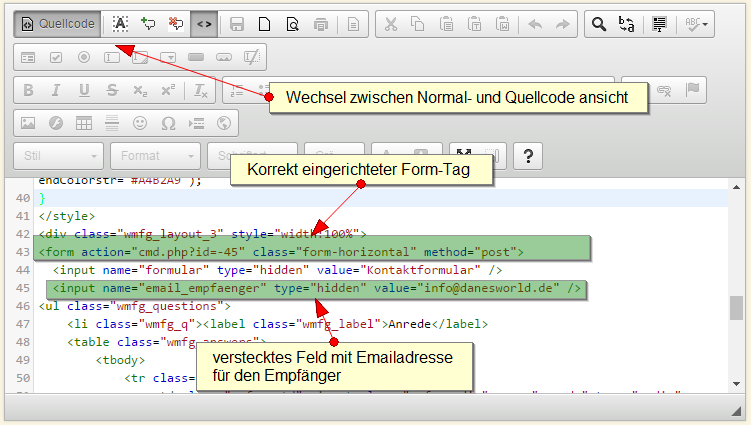Create a New Page document

(x=265, y=23)
